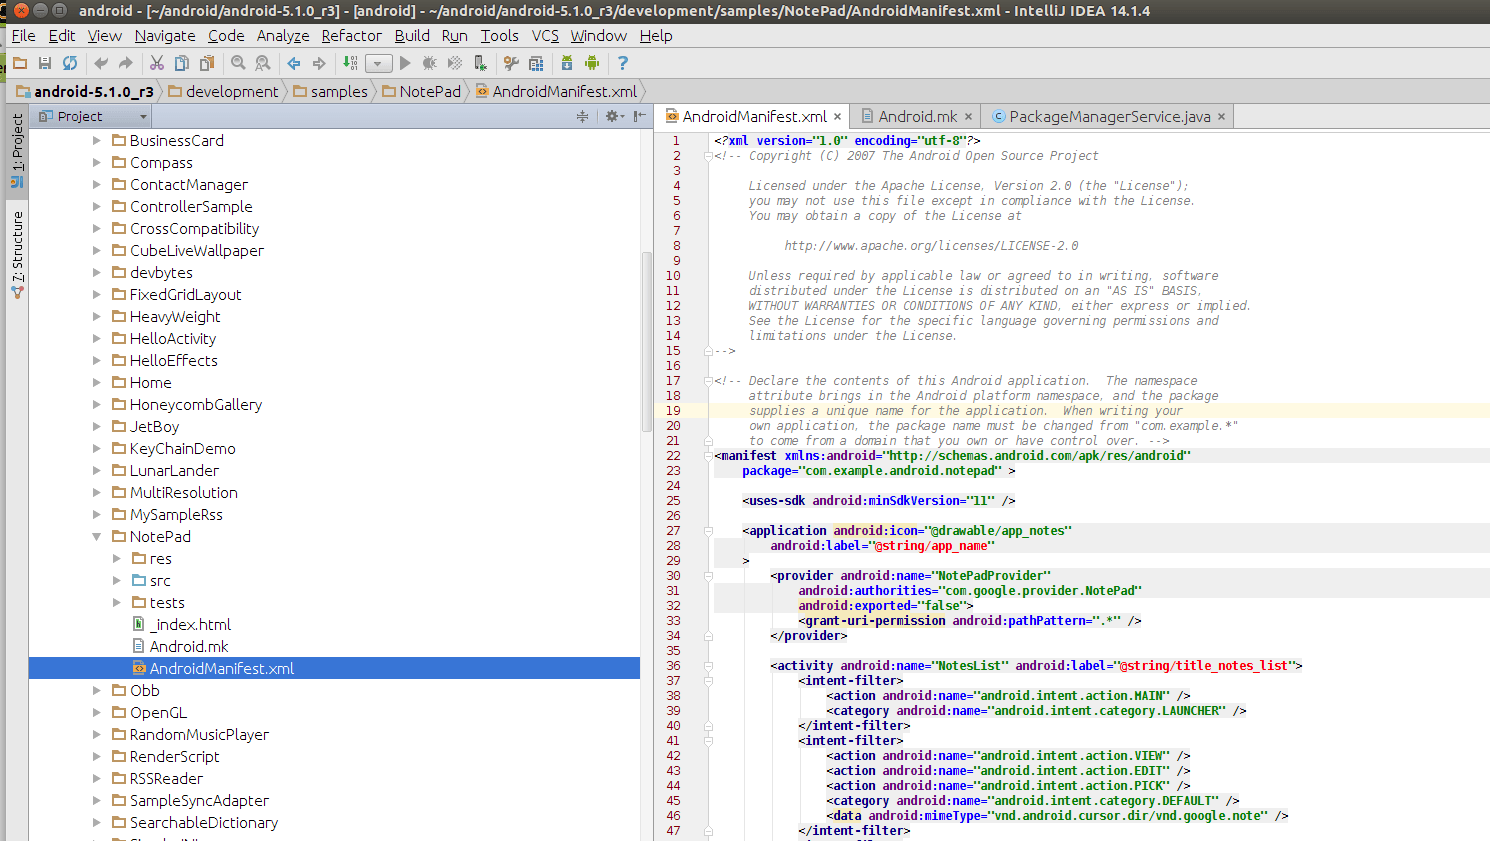Open the Project view dropdown
The height and width of the screenshot is (841, 1490).
[x=143, y=117]
